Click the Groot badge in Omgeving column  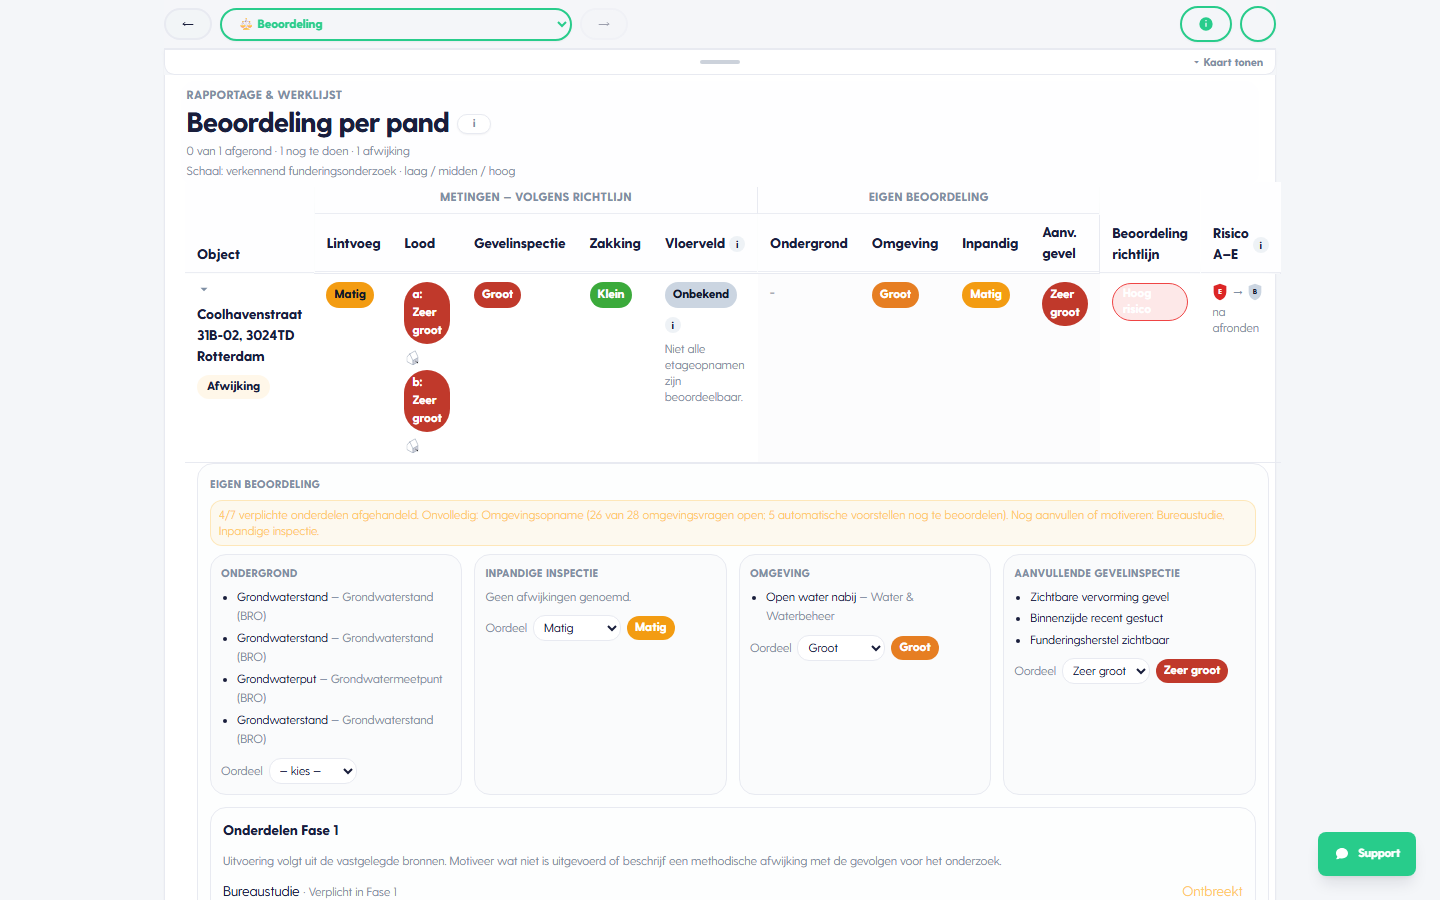[895, 295]
